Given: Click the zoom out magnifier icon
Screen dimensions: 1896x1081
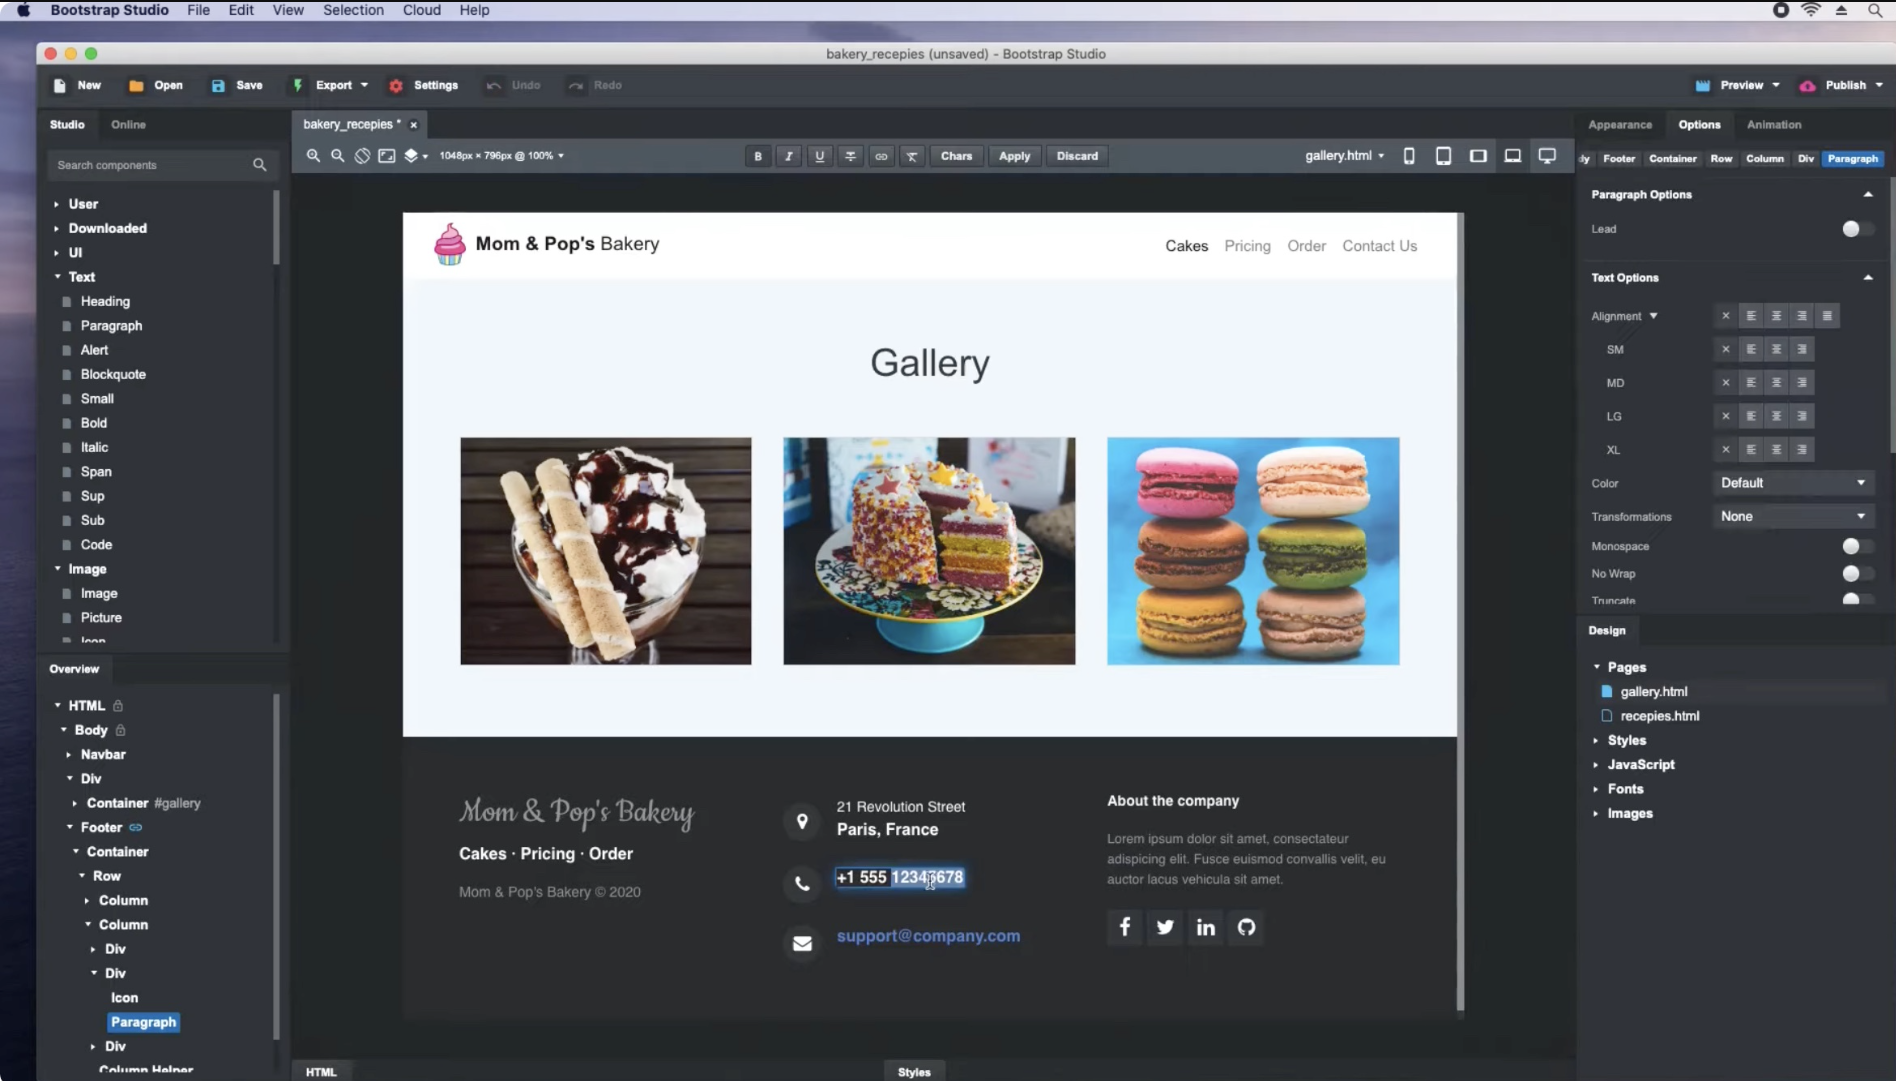Looking at the screenshot, I should (x=338, y=156).
